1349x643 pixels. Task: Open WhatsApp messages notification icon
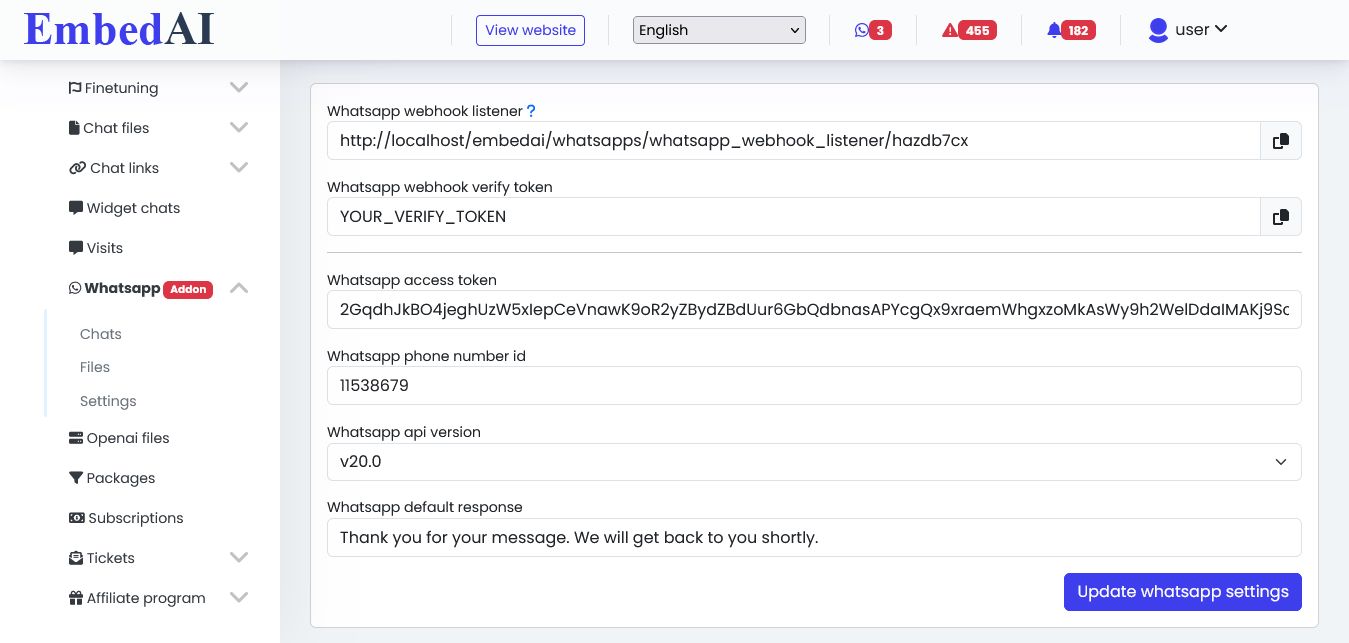862,30
